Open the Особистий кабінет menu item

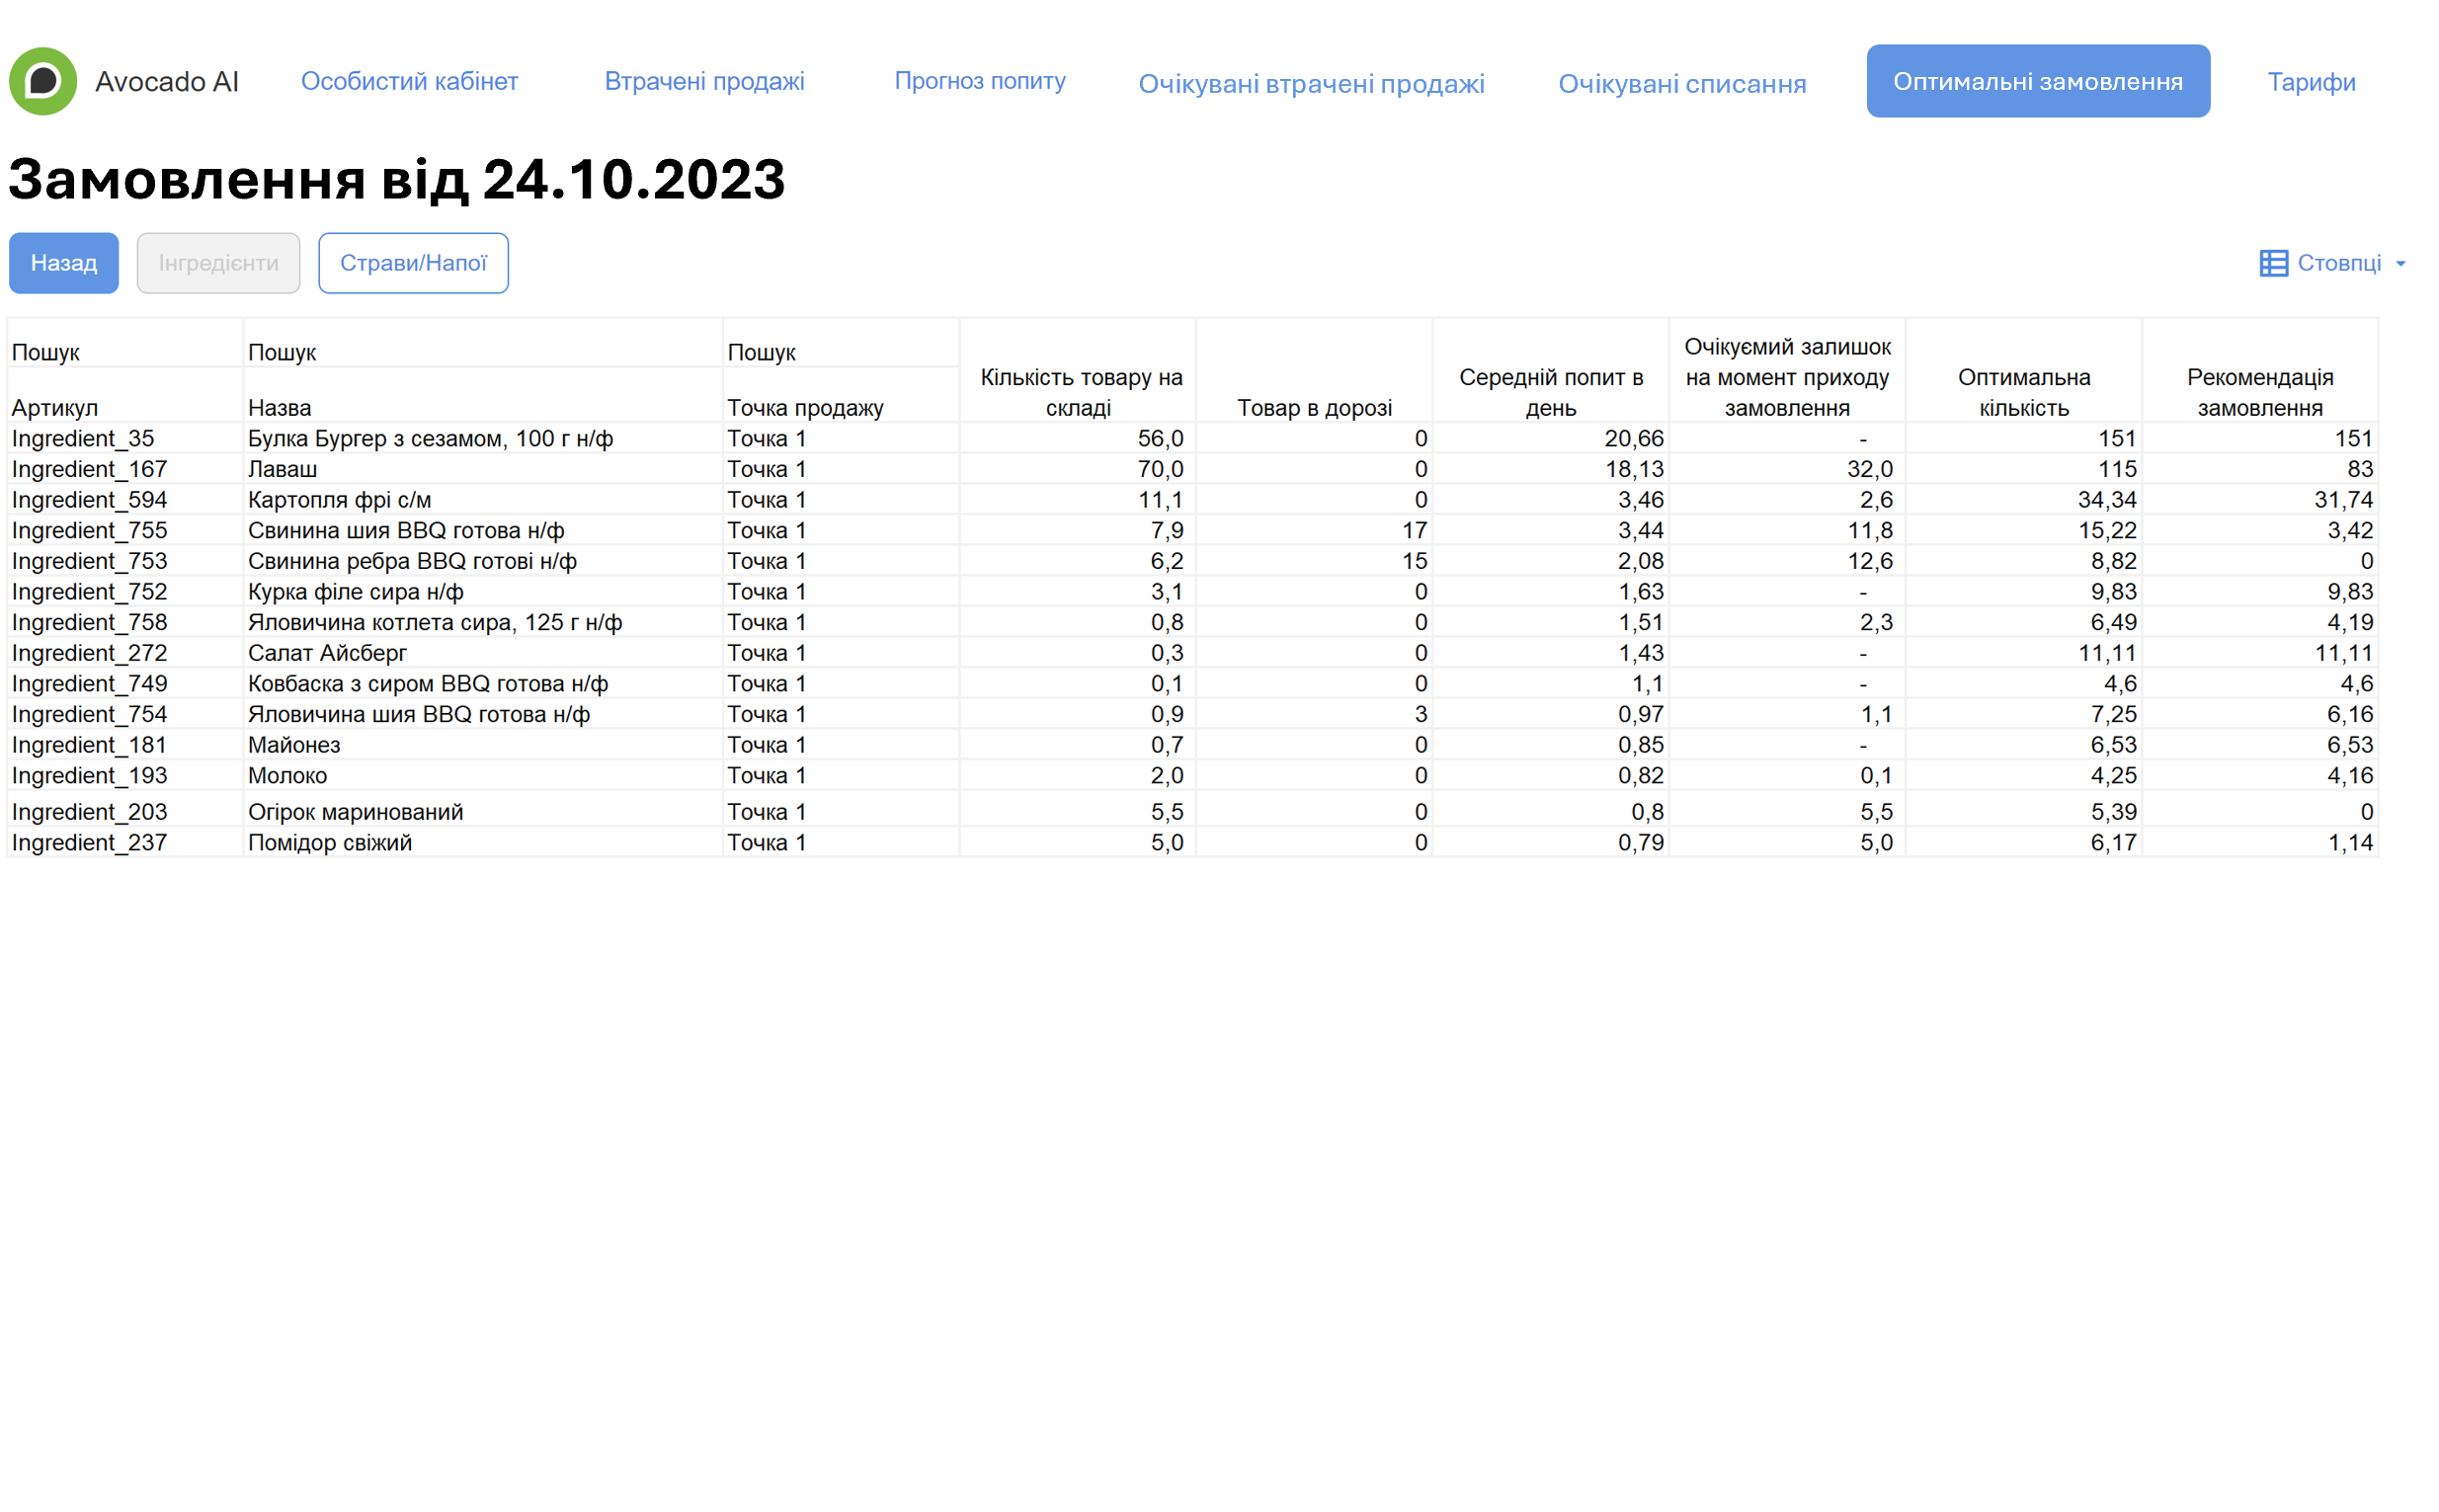(409, 81)
